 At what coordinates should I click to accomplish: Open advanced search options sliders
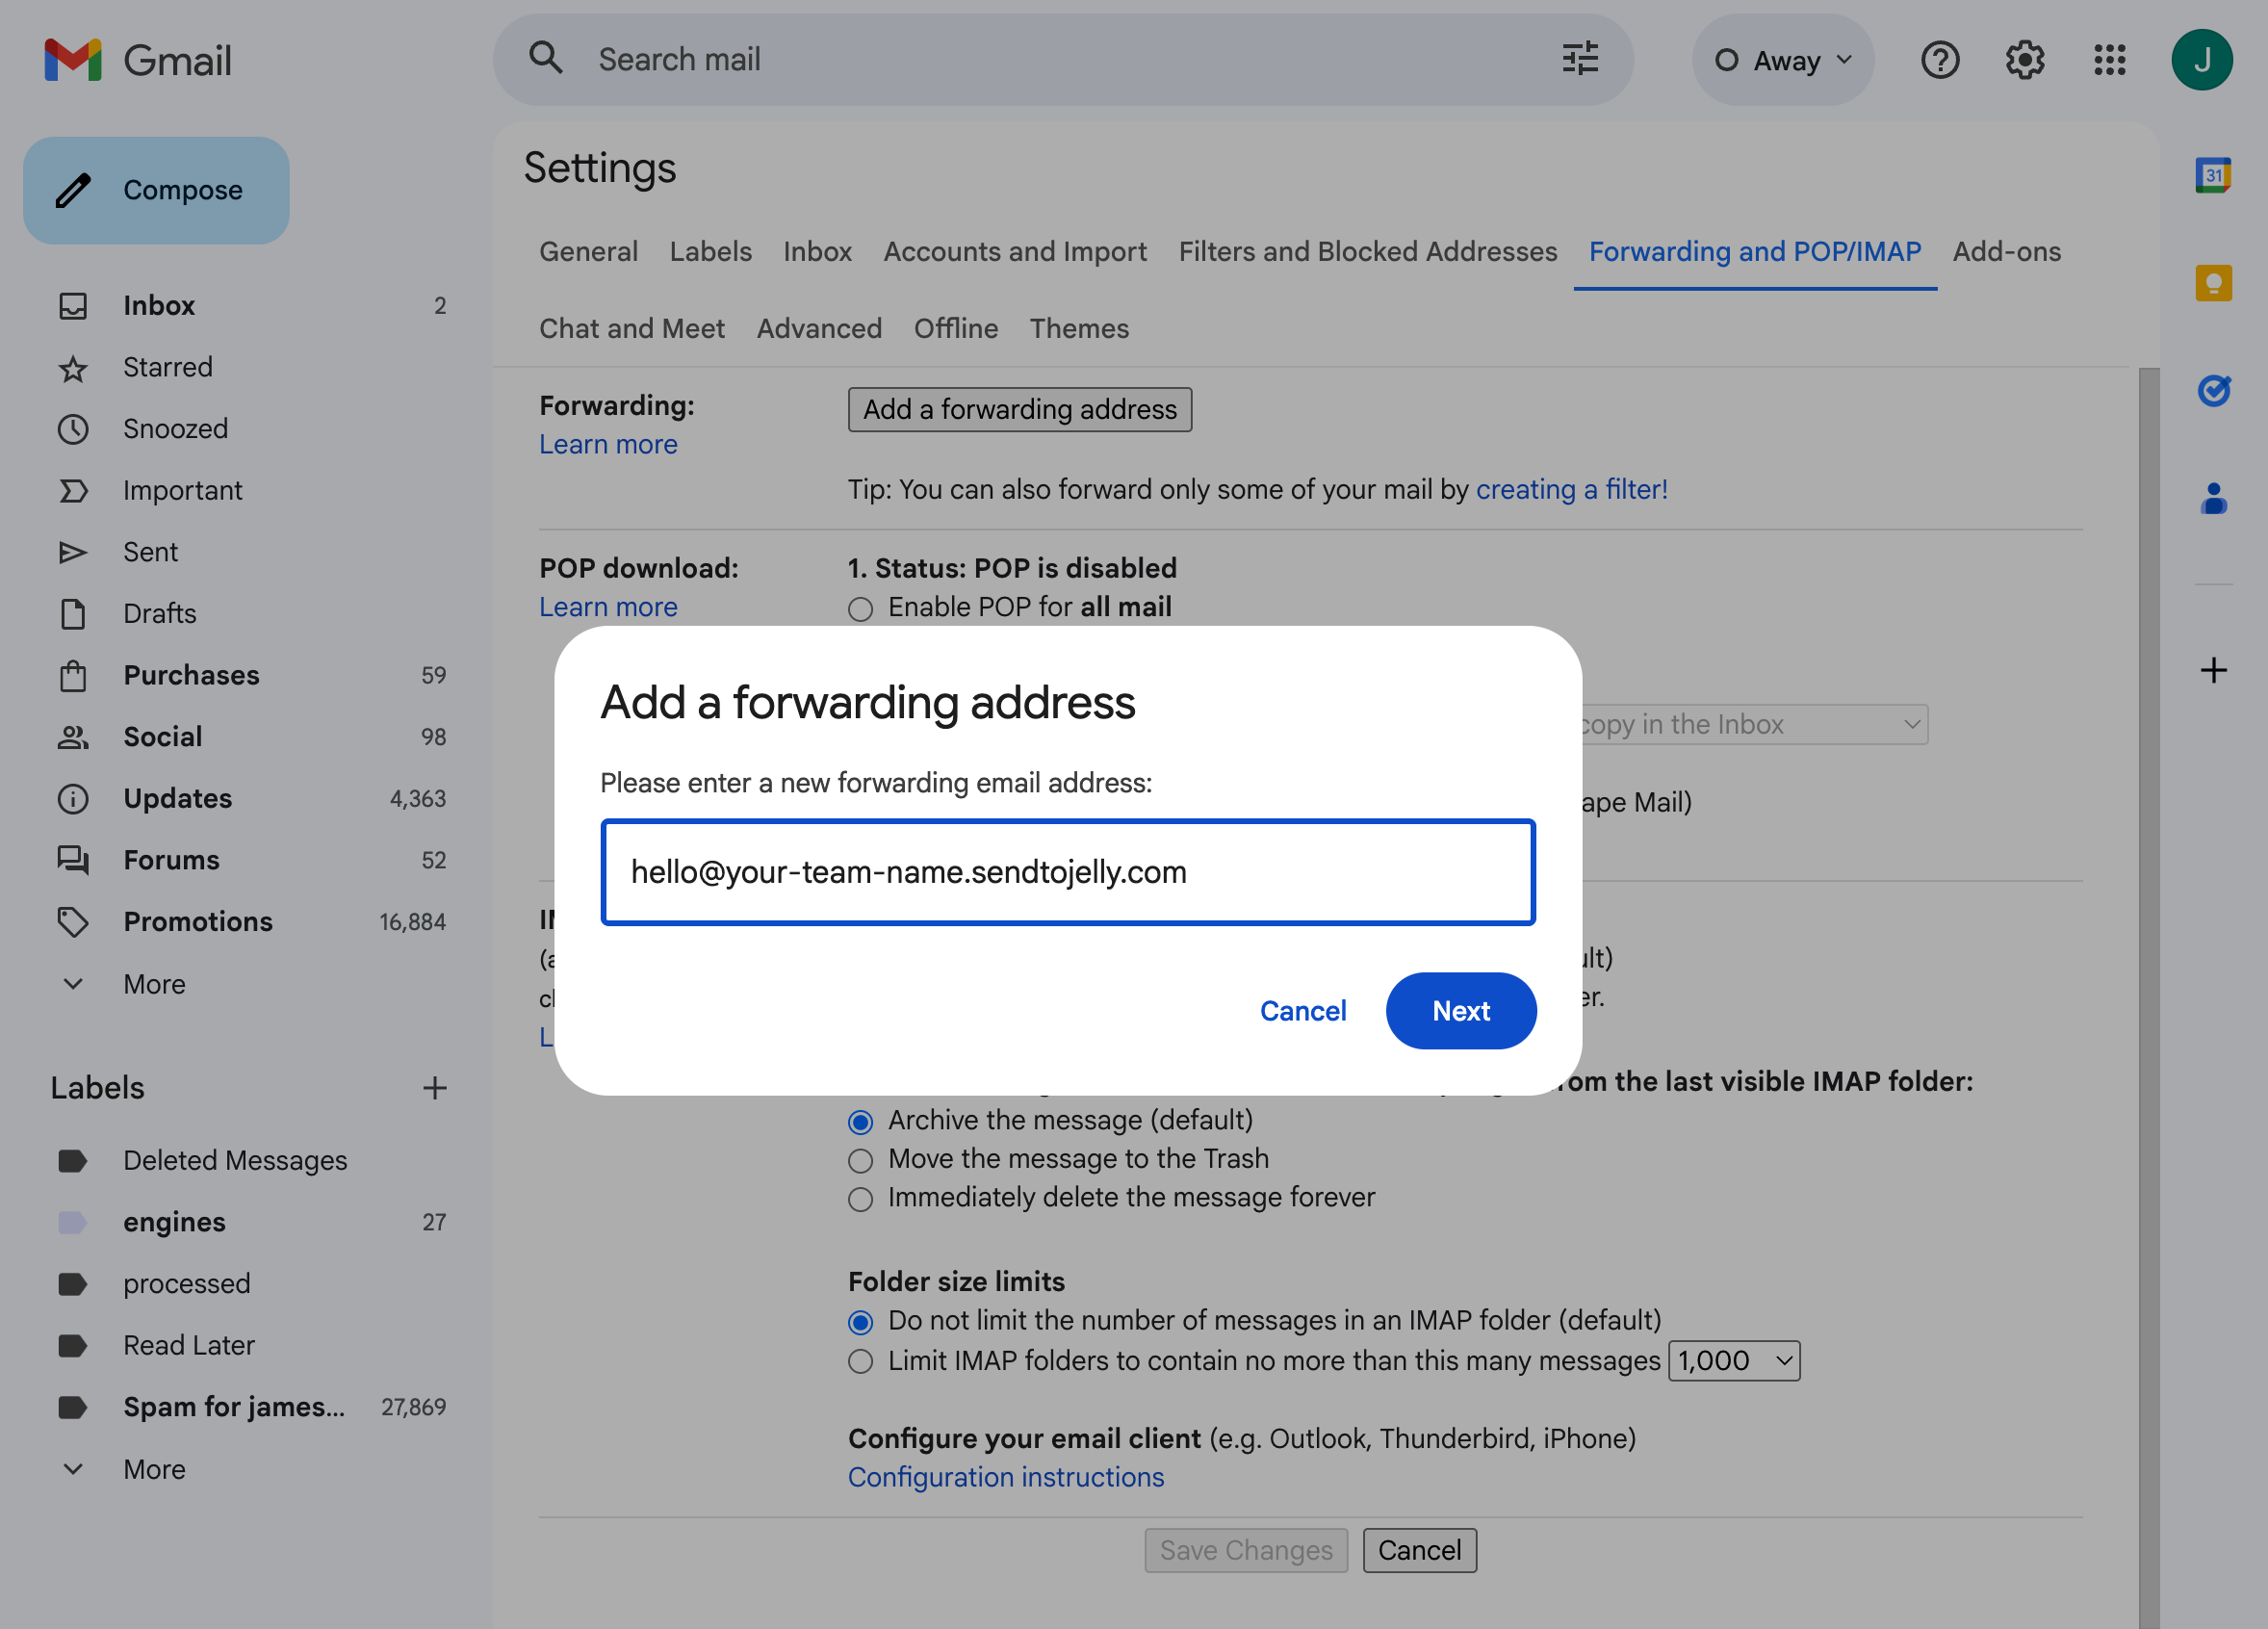[x=1579, y=59]
